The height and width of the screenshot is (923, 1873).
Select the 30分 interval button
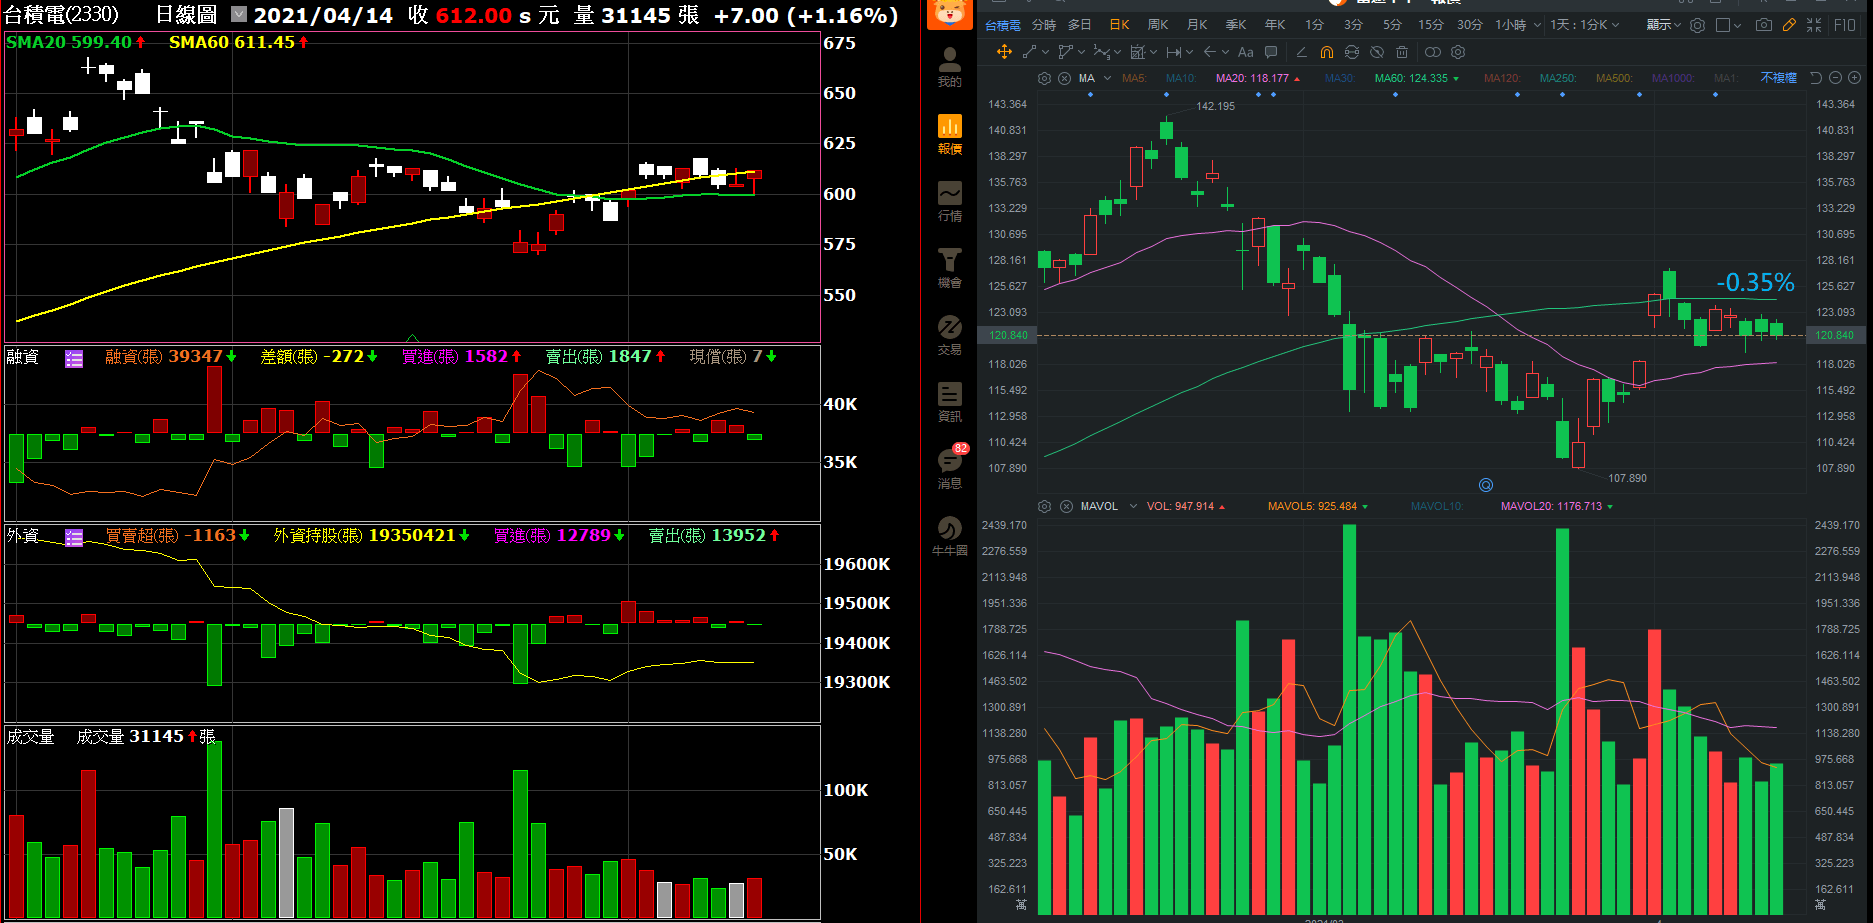click(x=1469, y=25)
